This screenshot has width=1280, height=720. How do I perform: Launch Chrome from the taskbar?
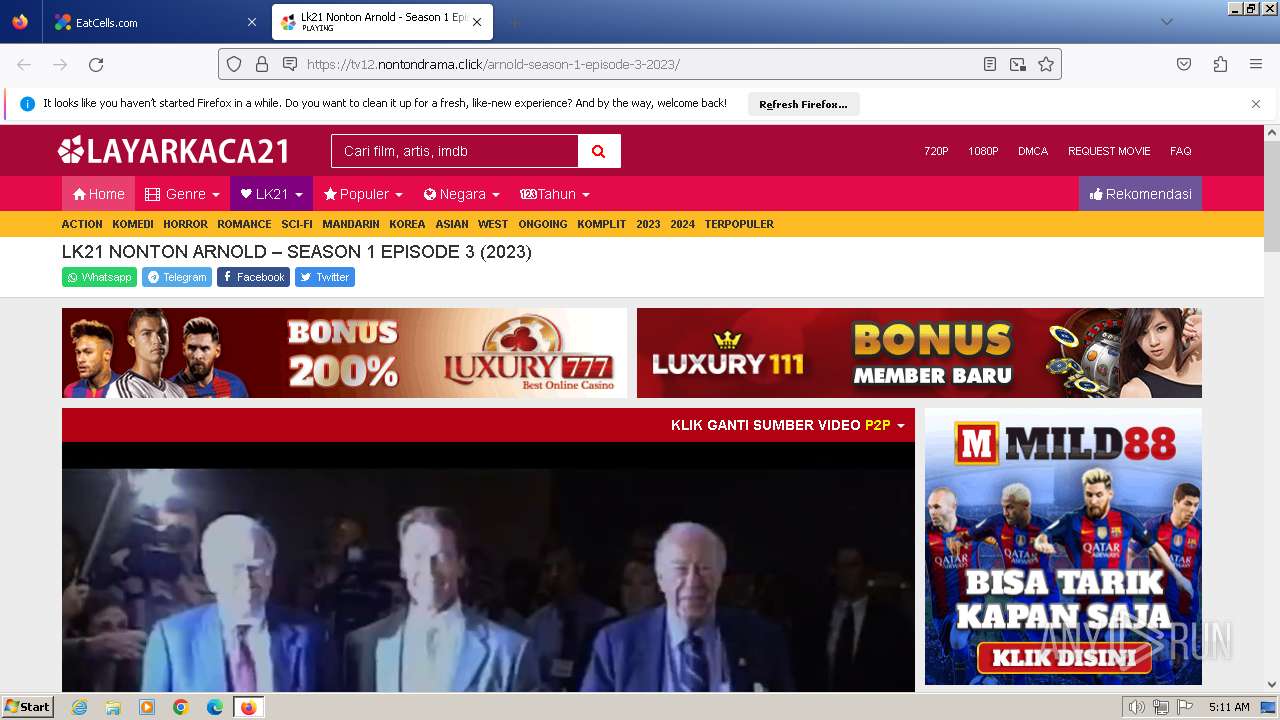[181, 707]
